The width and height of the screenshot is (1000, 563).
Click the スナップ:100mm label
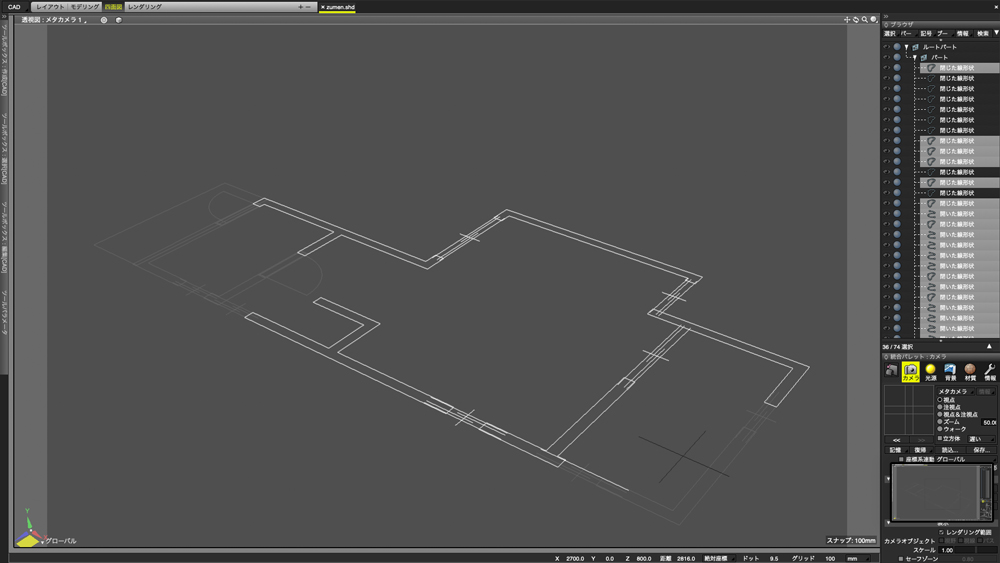pos(851,540)
